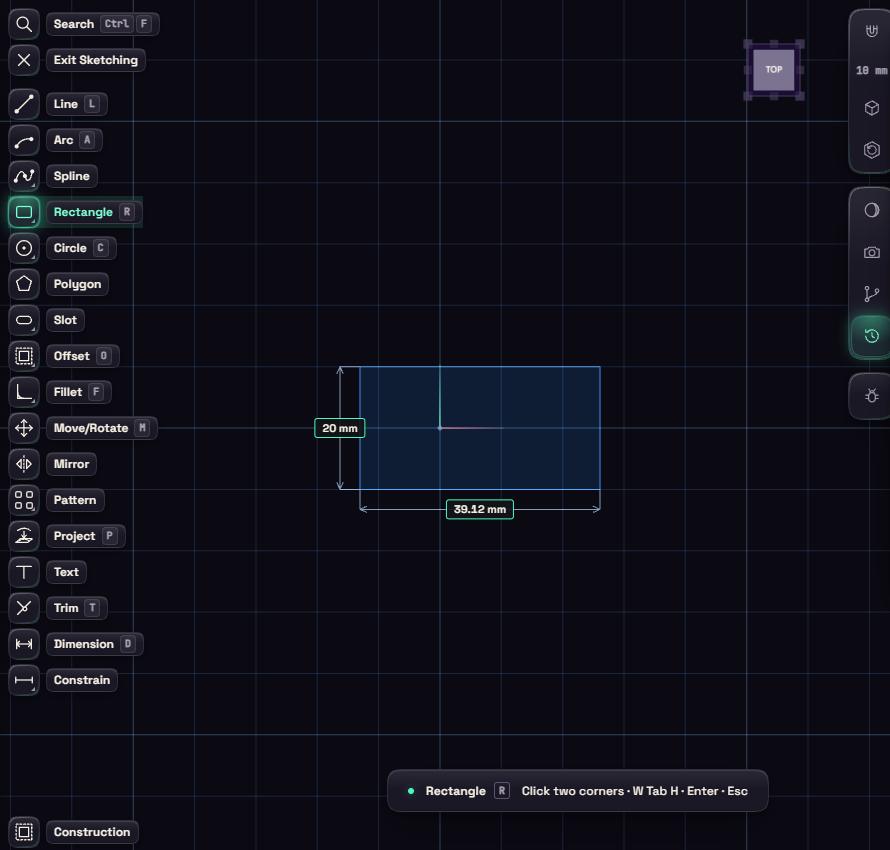The width and height of the screenshot is (890, 850).
Task: Select the Line tool icon
Action: coord(24,104)
